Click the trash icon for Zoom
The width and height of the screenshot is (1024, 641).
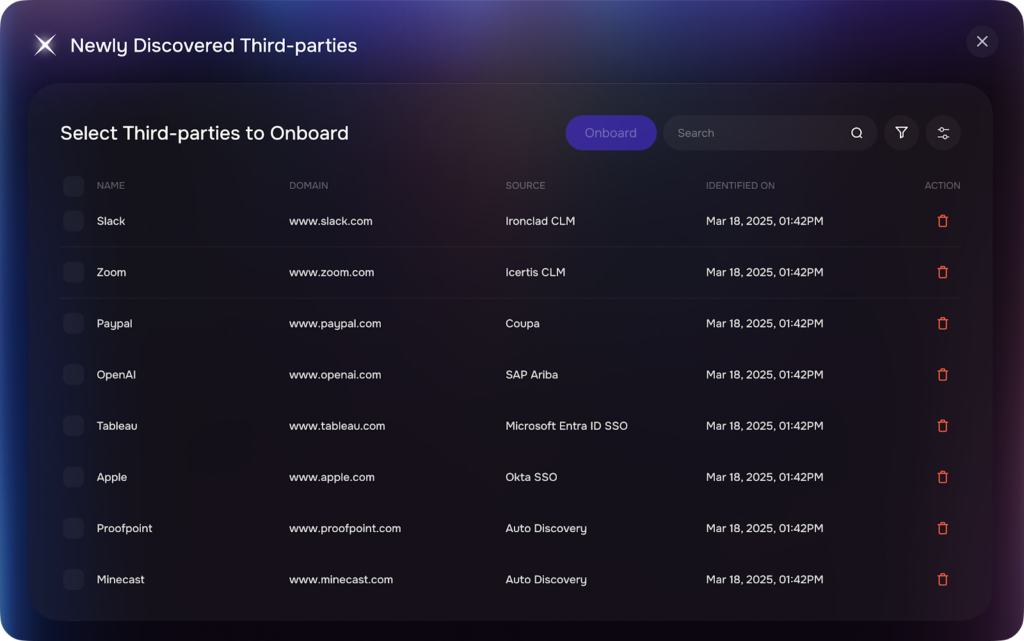pos(942,272)
